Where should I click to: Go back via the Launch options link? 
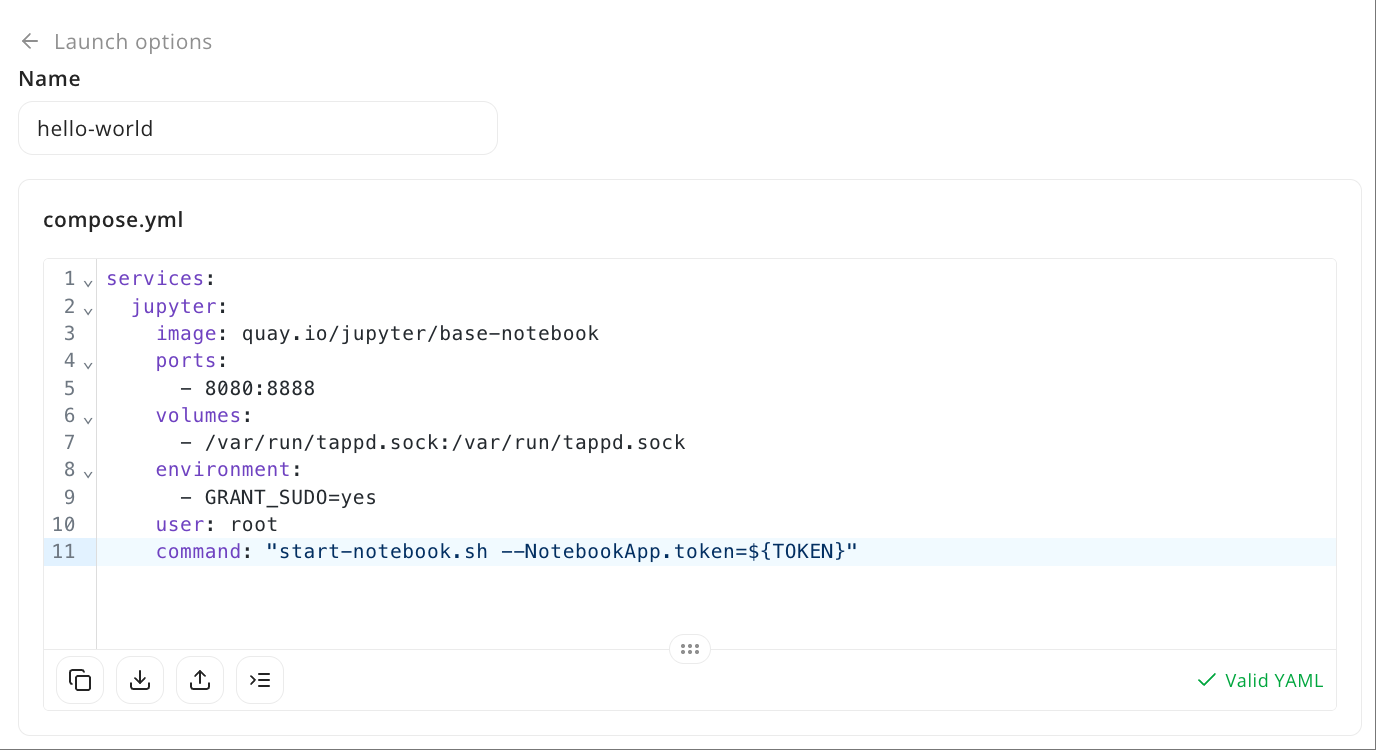(133, 41)
